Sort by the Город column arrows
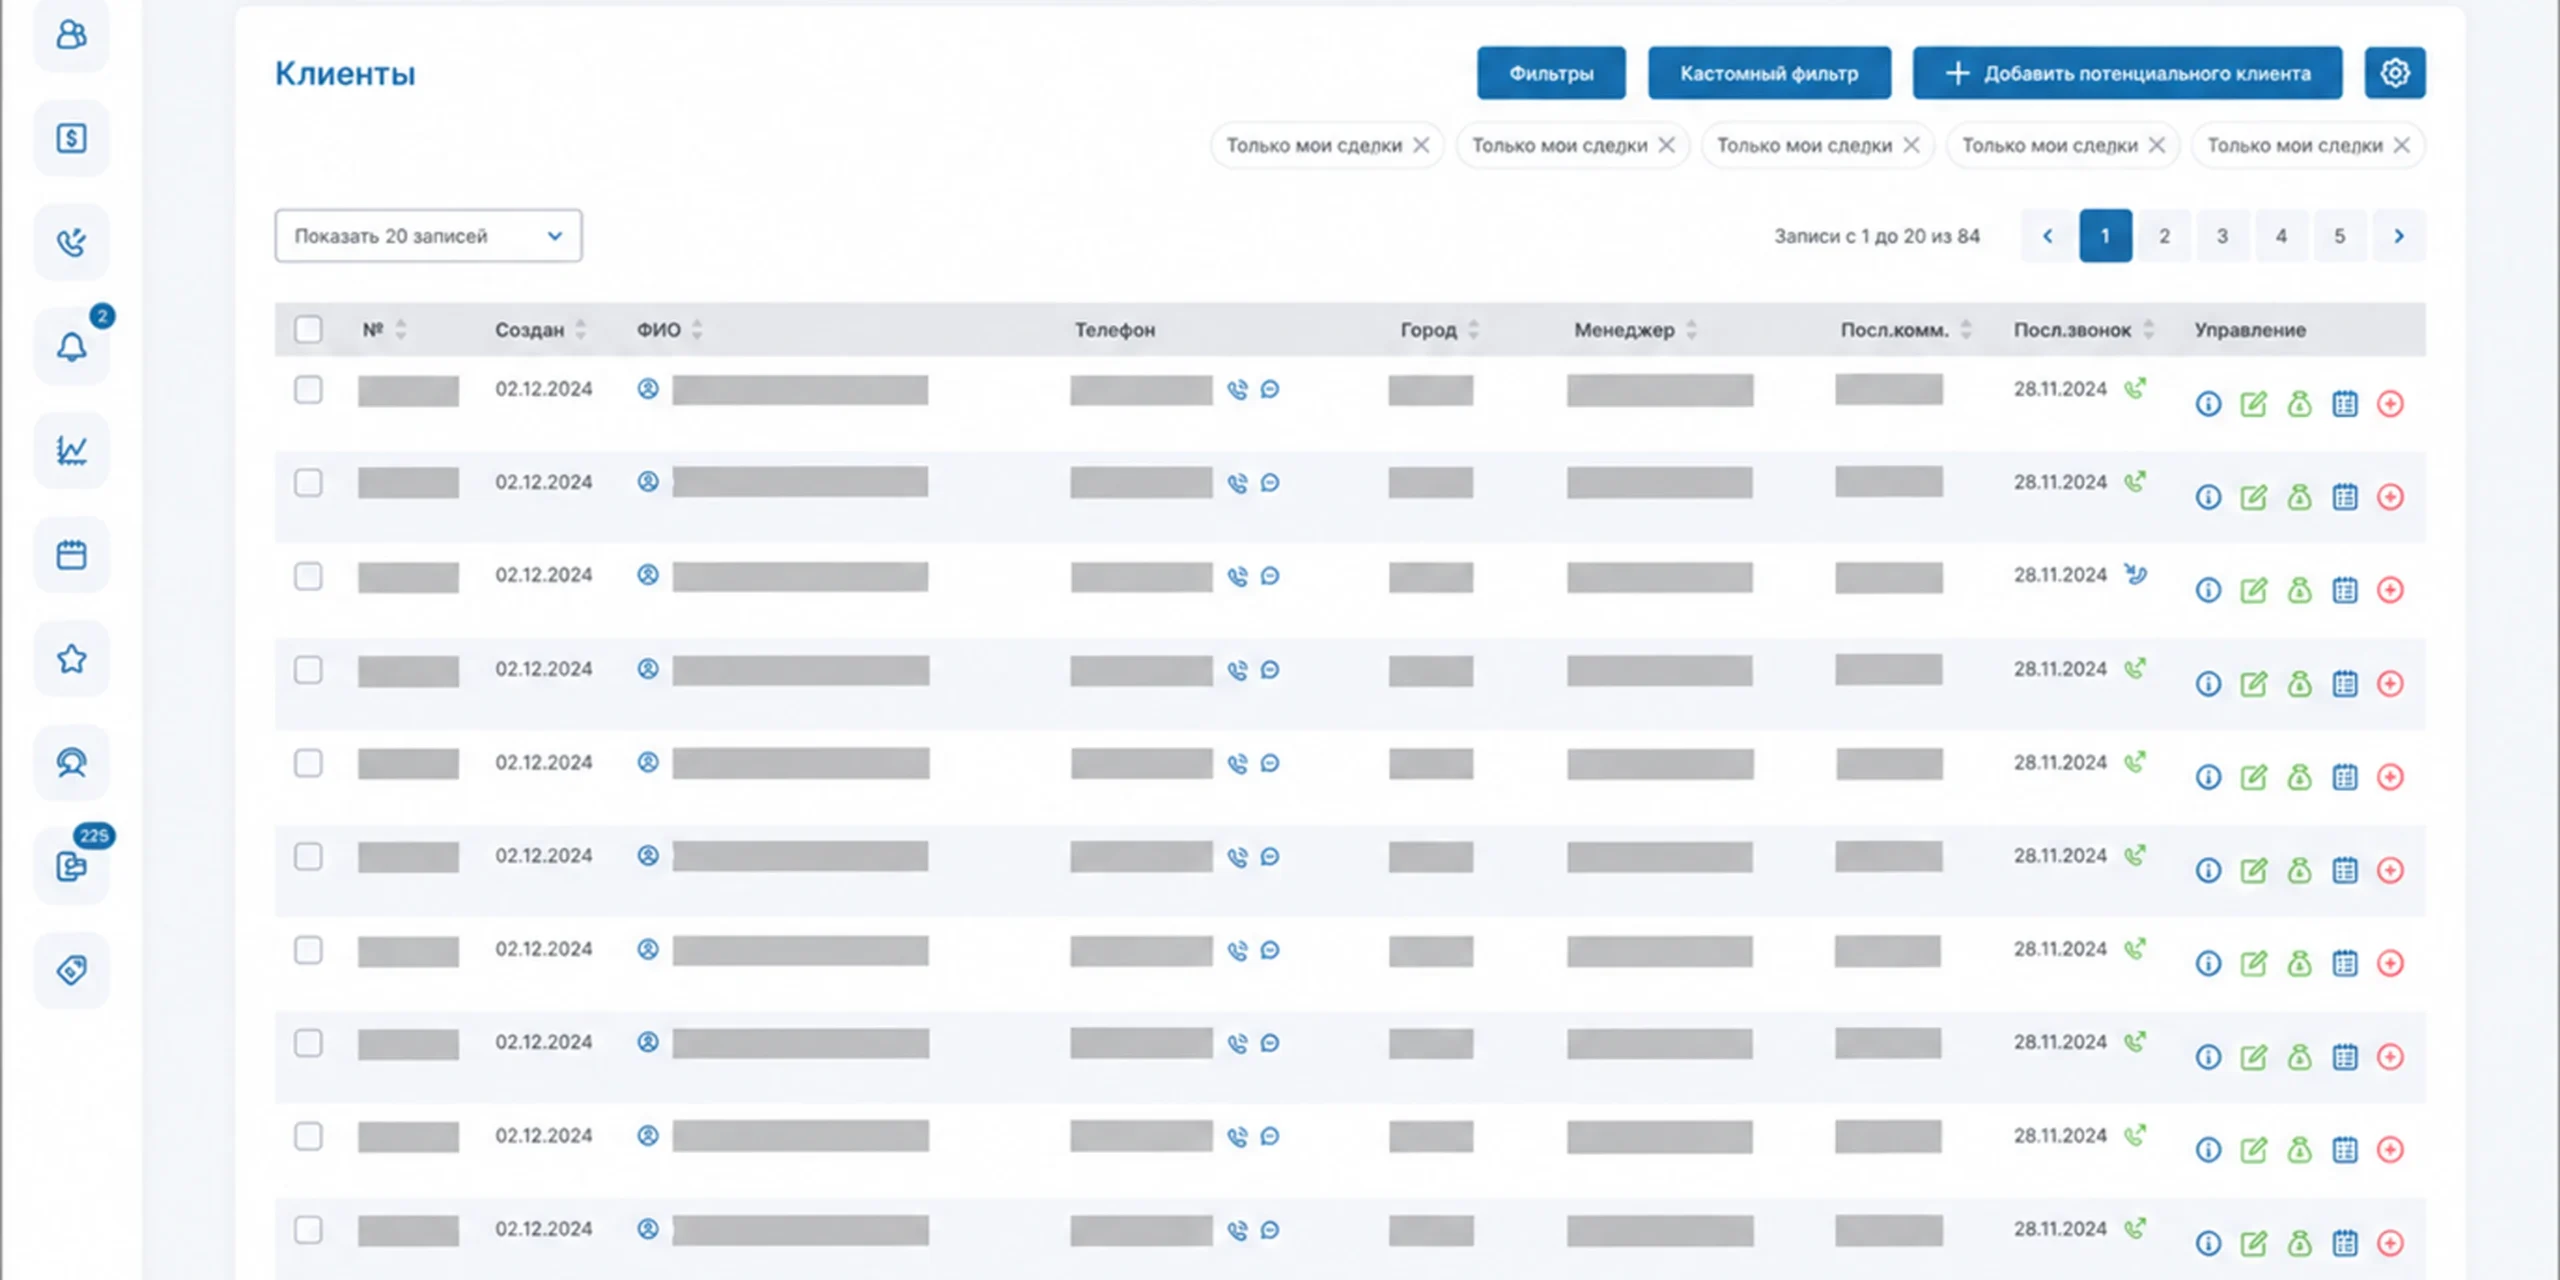The width and height of the screenshot is (2560, 1280). (x=1473, y=329)
